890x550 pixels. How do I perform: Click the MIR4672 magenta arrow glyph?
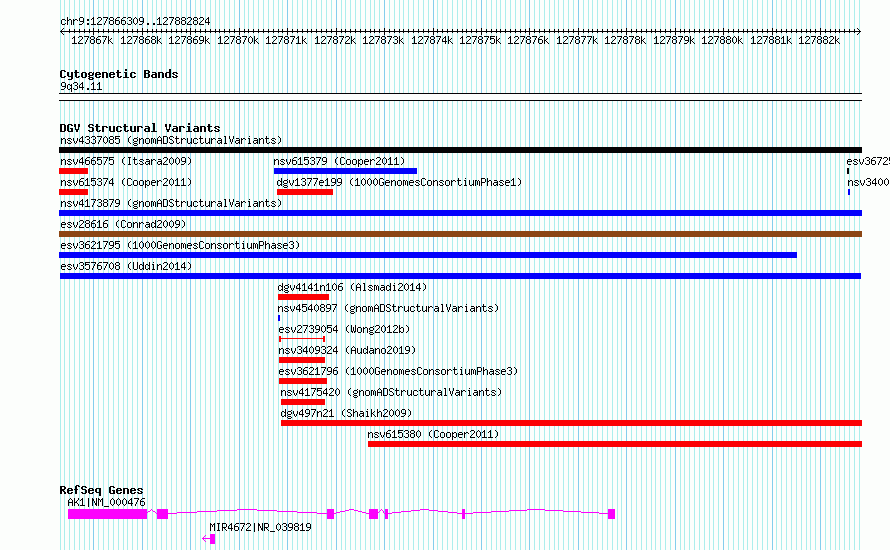tap(209, 539)
